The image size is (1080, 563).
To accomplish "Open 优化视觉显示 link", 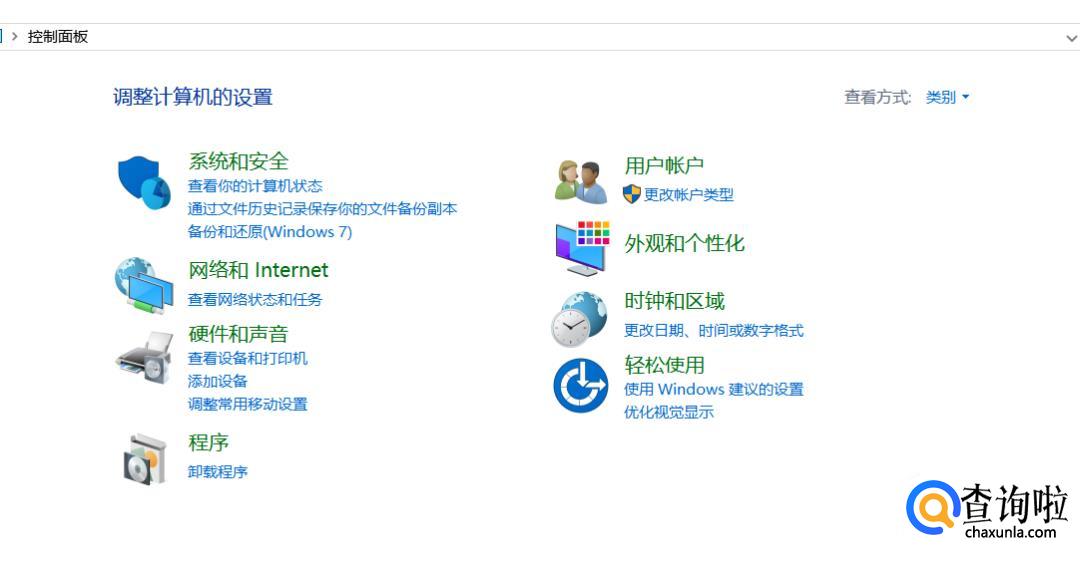I will coord(669,412).
